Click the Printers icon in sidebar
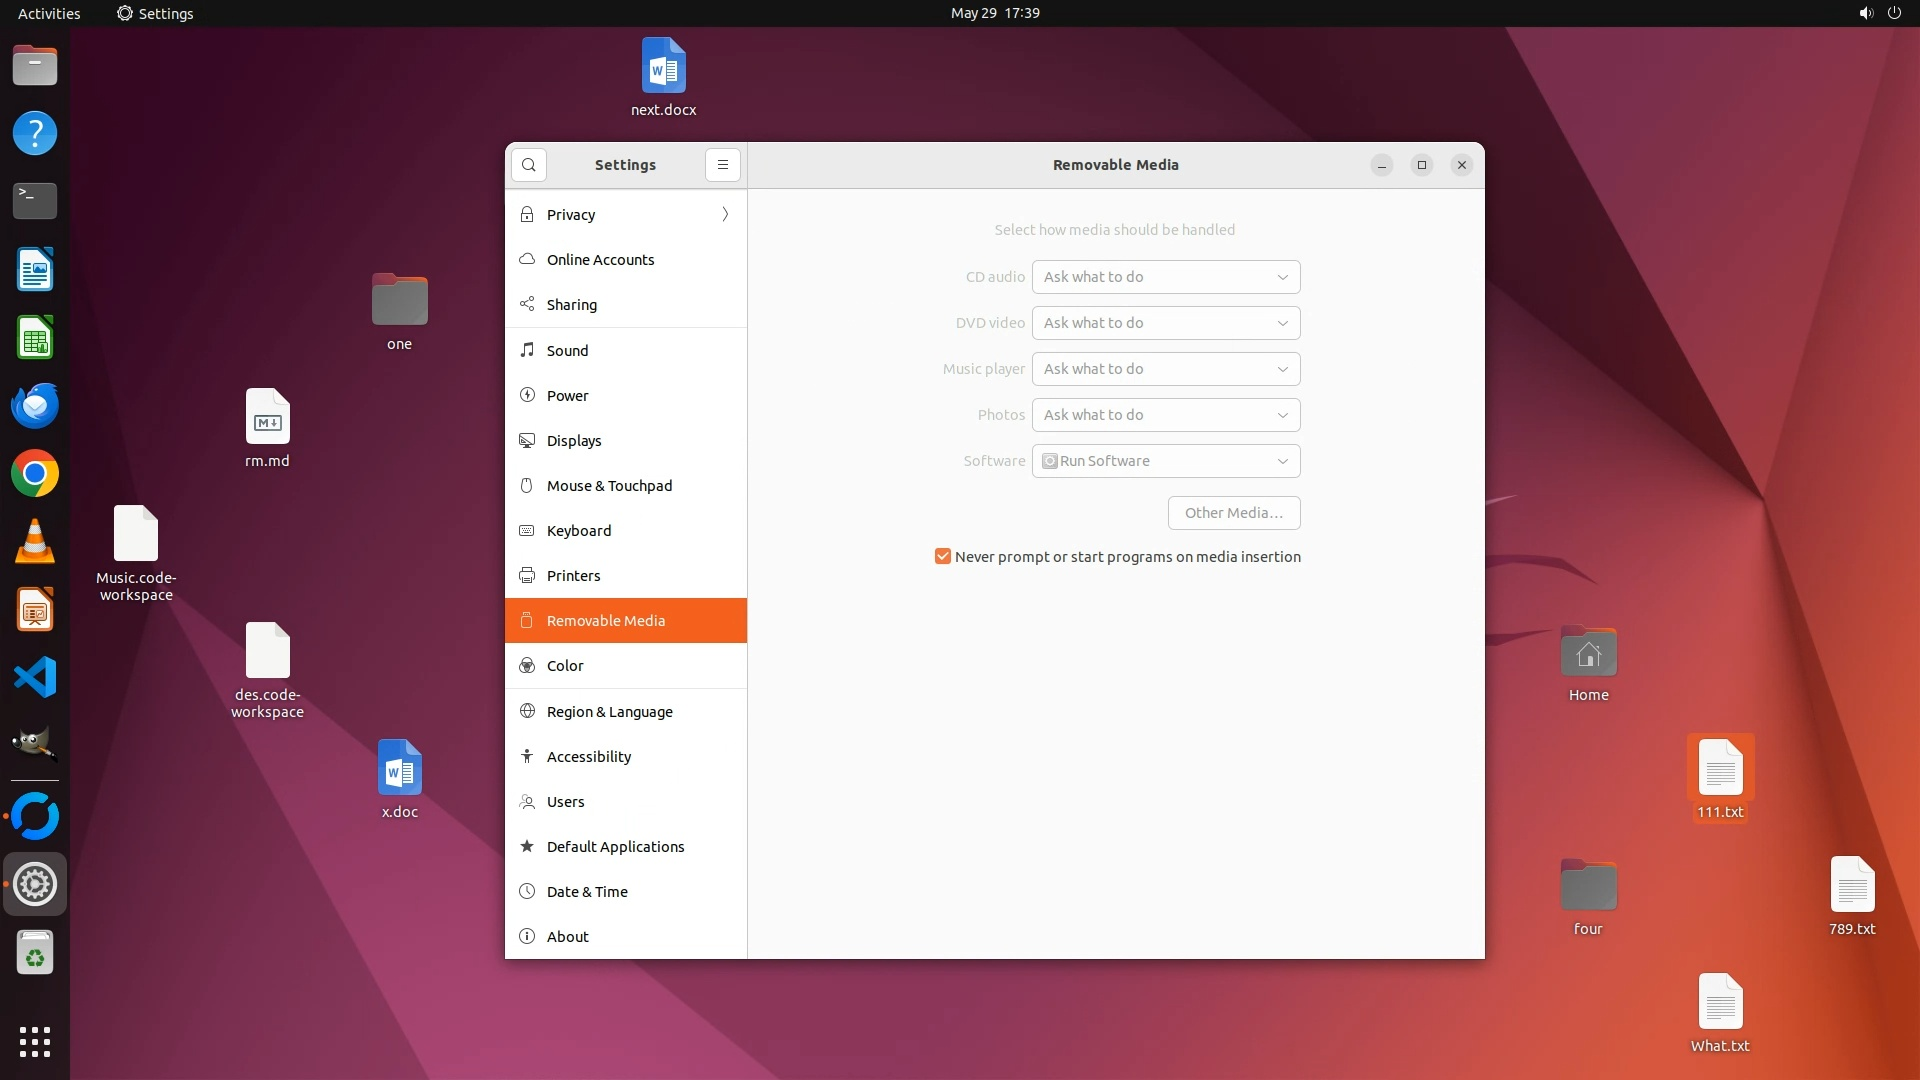Screen dimensions: 1920x1080 coord(527,576)
